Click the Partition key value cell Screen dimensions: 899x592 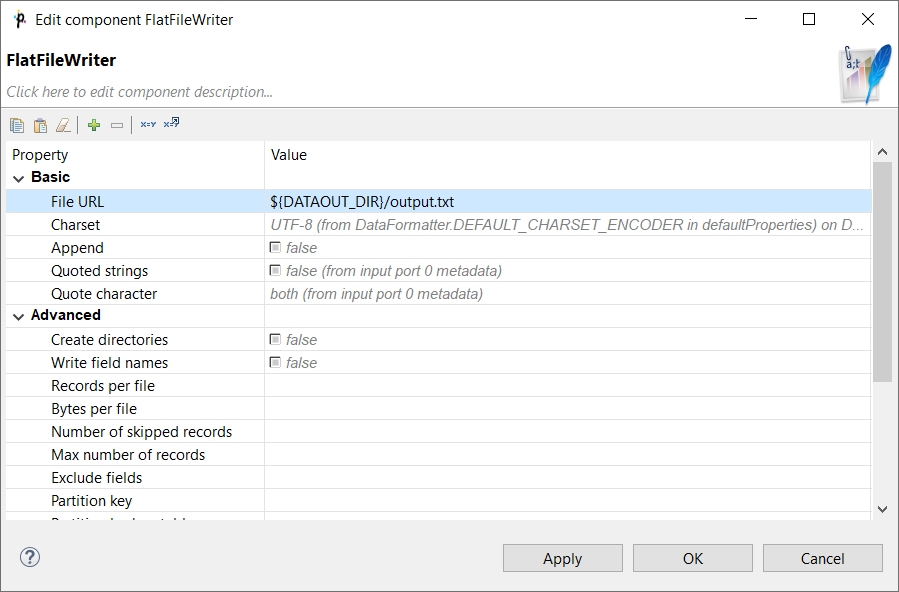point(568,500)
